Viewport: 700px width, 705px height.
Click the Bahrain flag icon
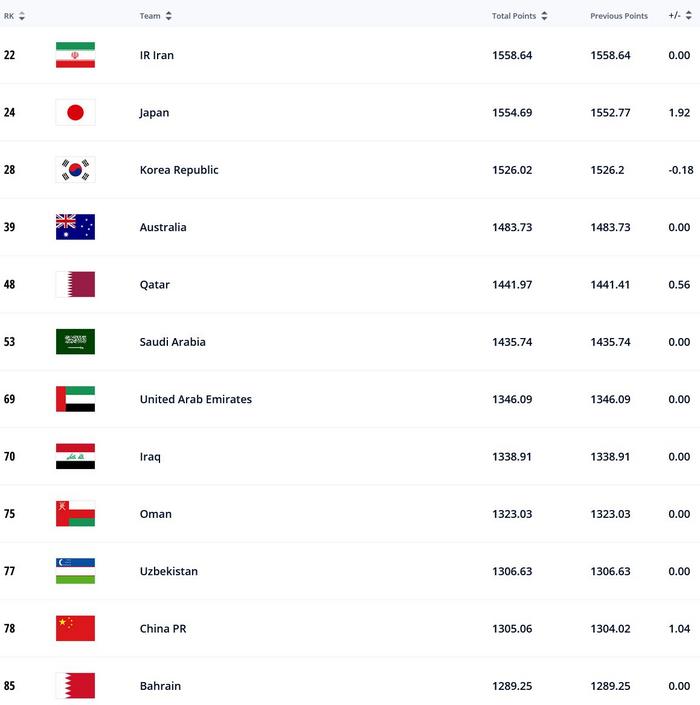tap(75, 686)
